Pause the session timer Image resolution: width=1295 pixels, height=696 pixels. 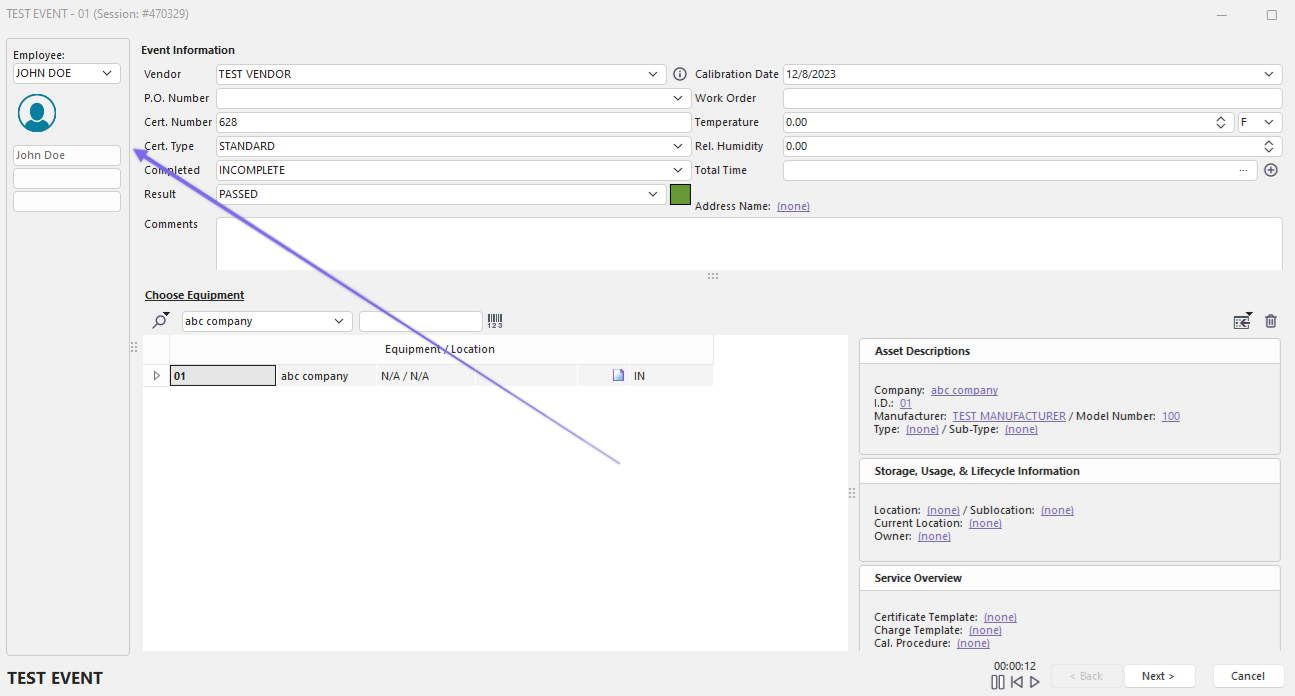(x=997, y=682)
